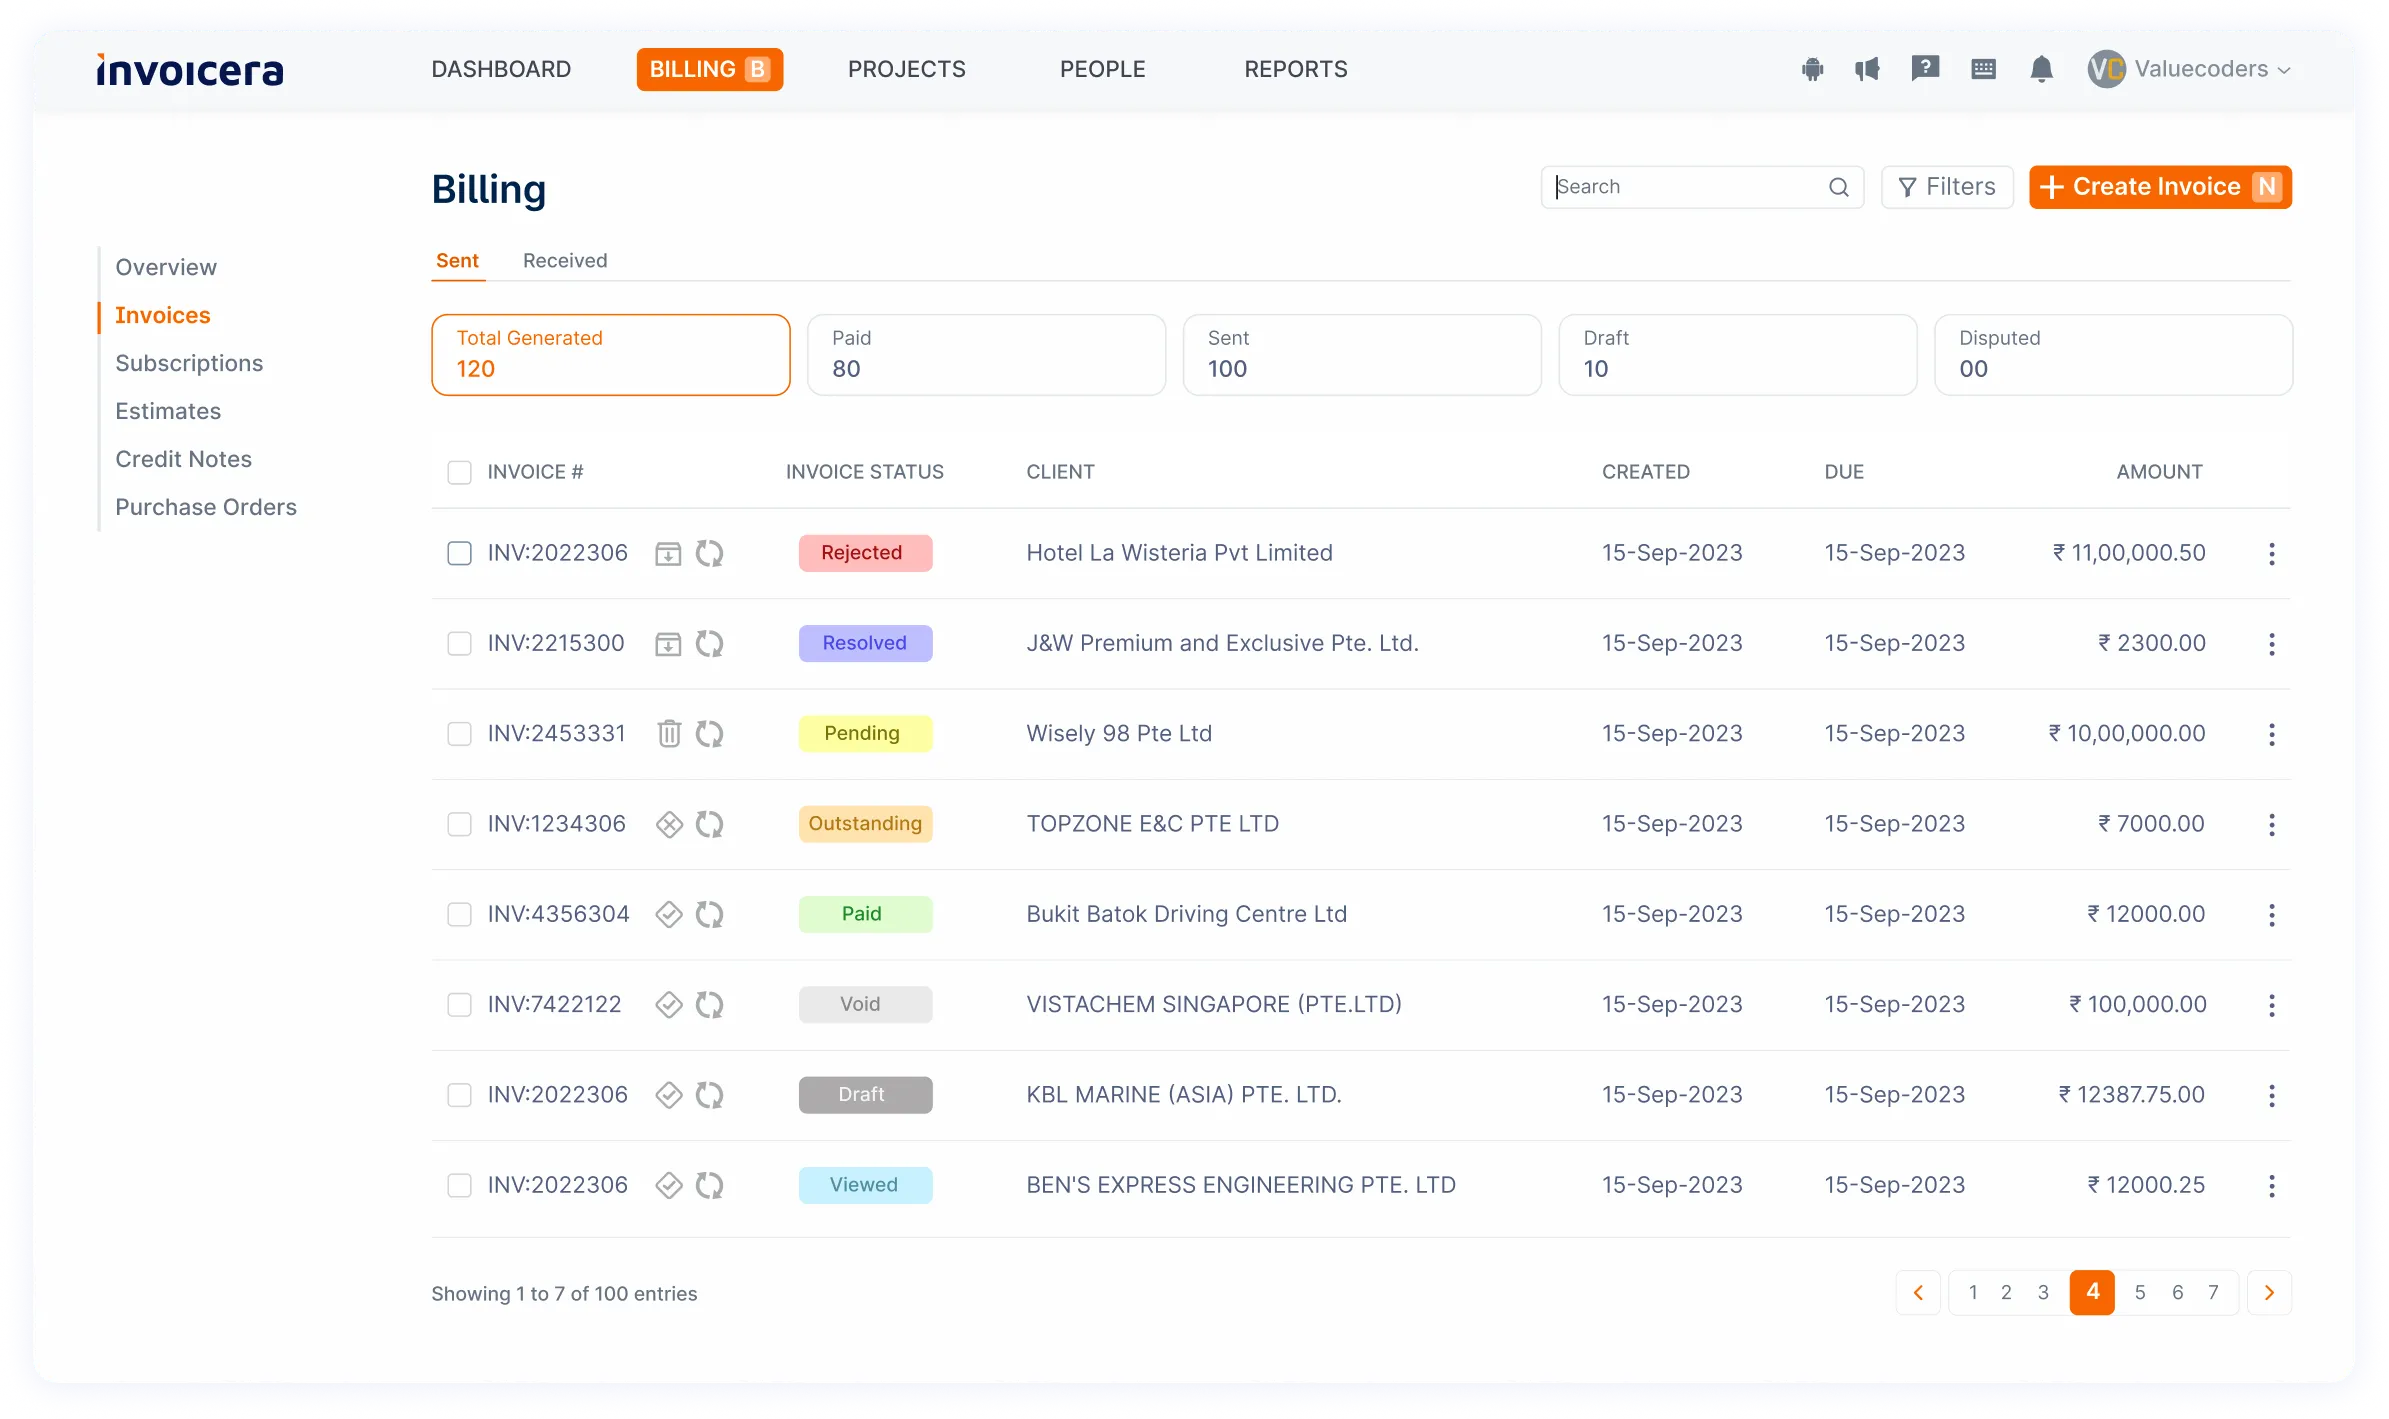Click the Android bug icon in header
The height and width of the screenshot is (1419, 2389).
1812,69
